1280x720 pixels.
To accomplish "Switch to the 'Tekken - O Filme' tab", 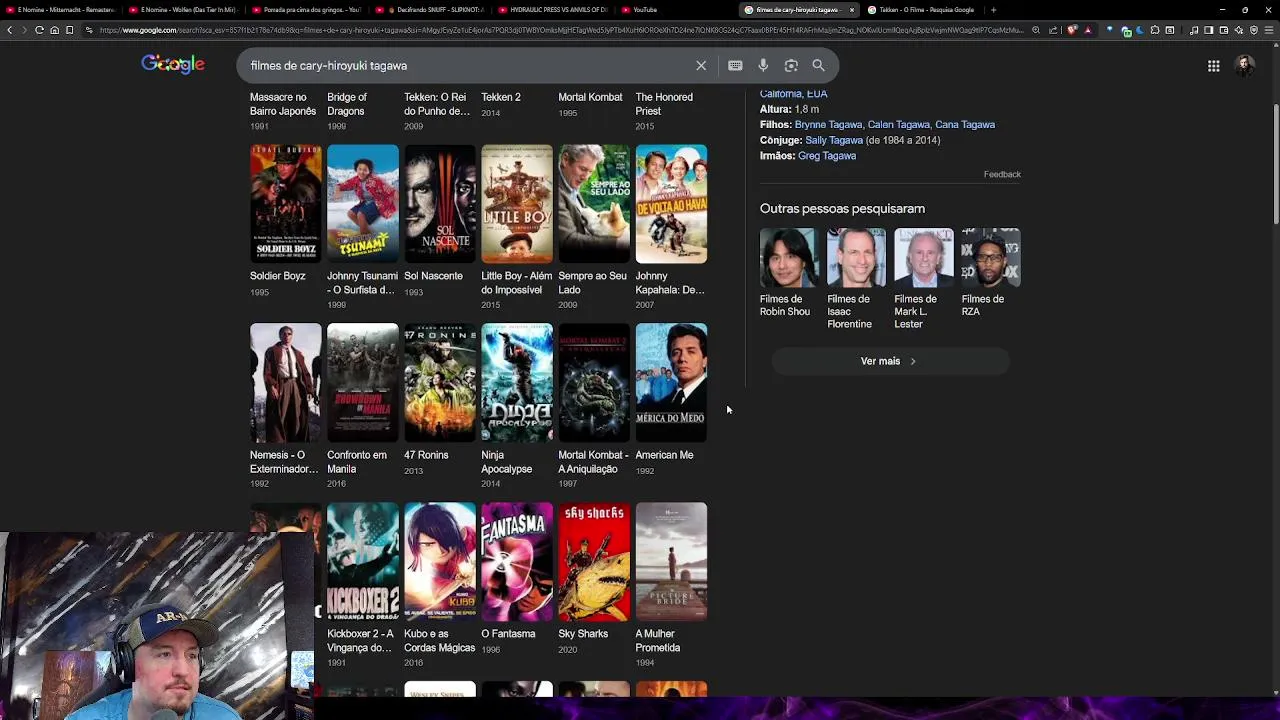I will (922, 10).
